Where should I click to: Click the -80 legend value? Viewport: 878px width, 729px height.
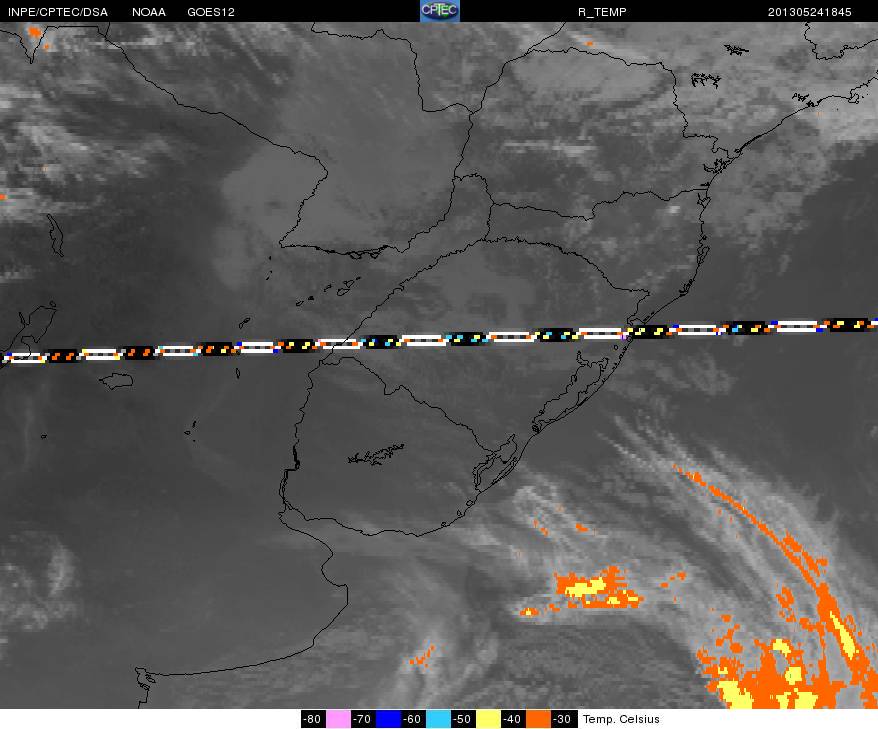point(313,719)
